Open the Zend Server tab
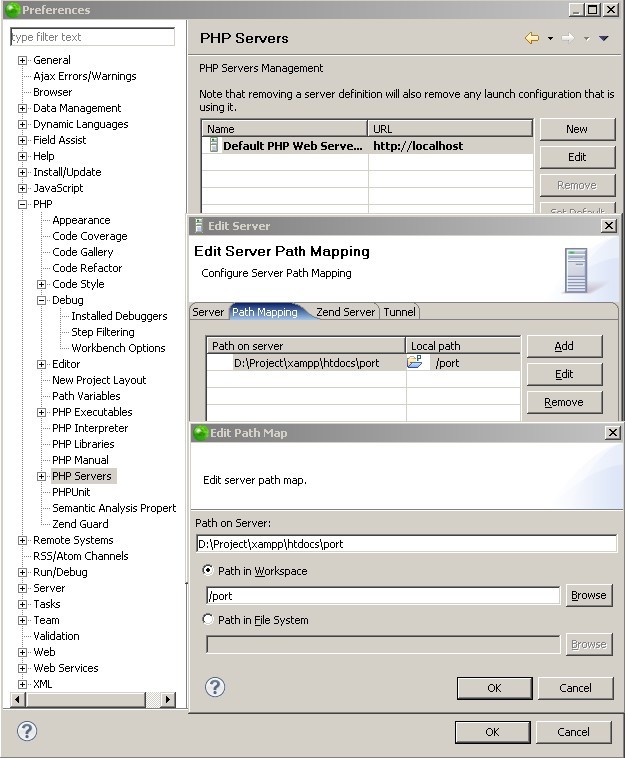This screenshot has width=625, height=758. pos(346,312)
